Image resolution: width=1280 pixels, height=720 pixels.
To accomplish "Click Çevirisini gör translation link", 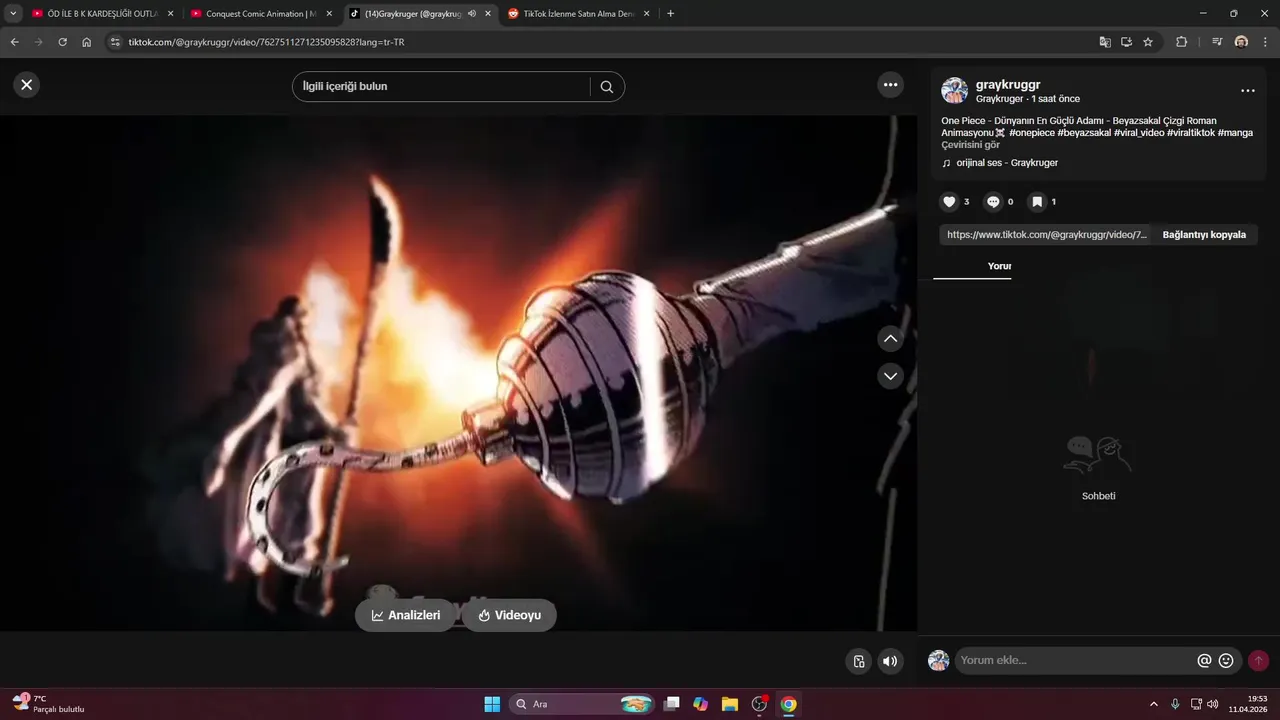I will point(970,145).
